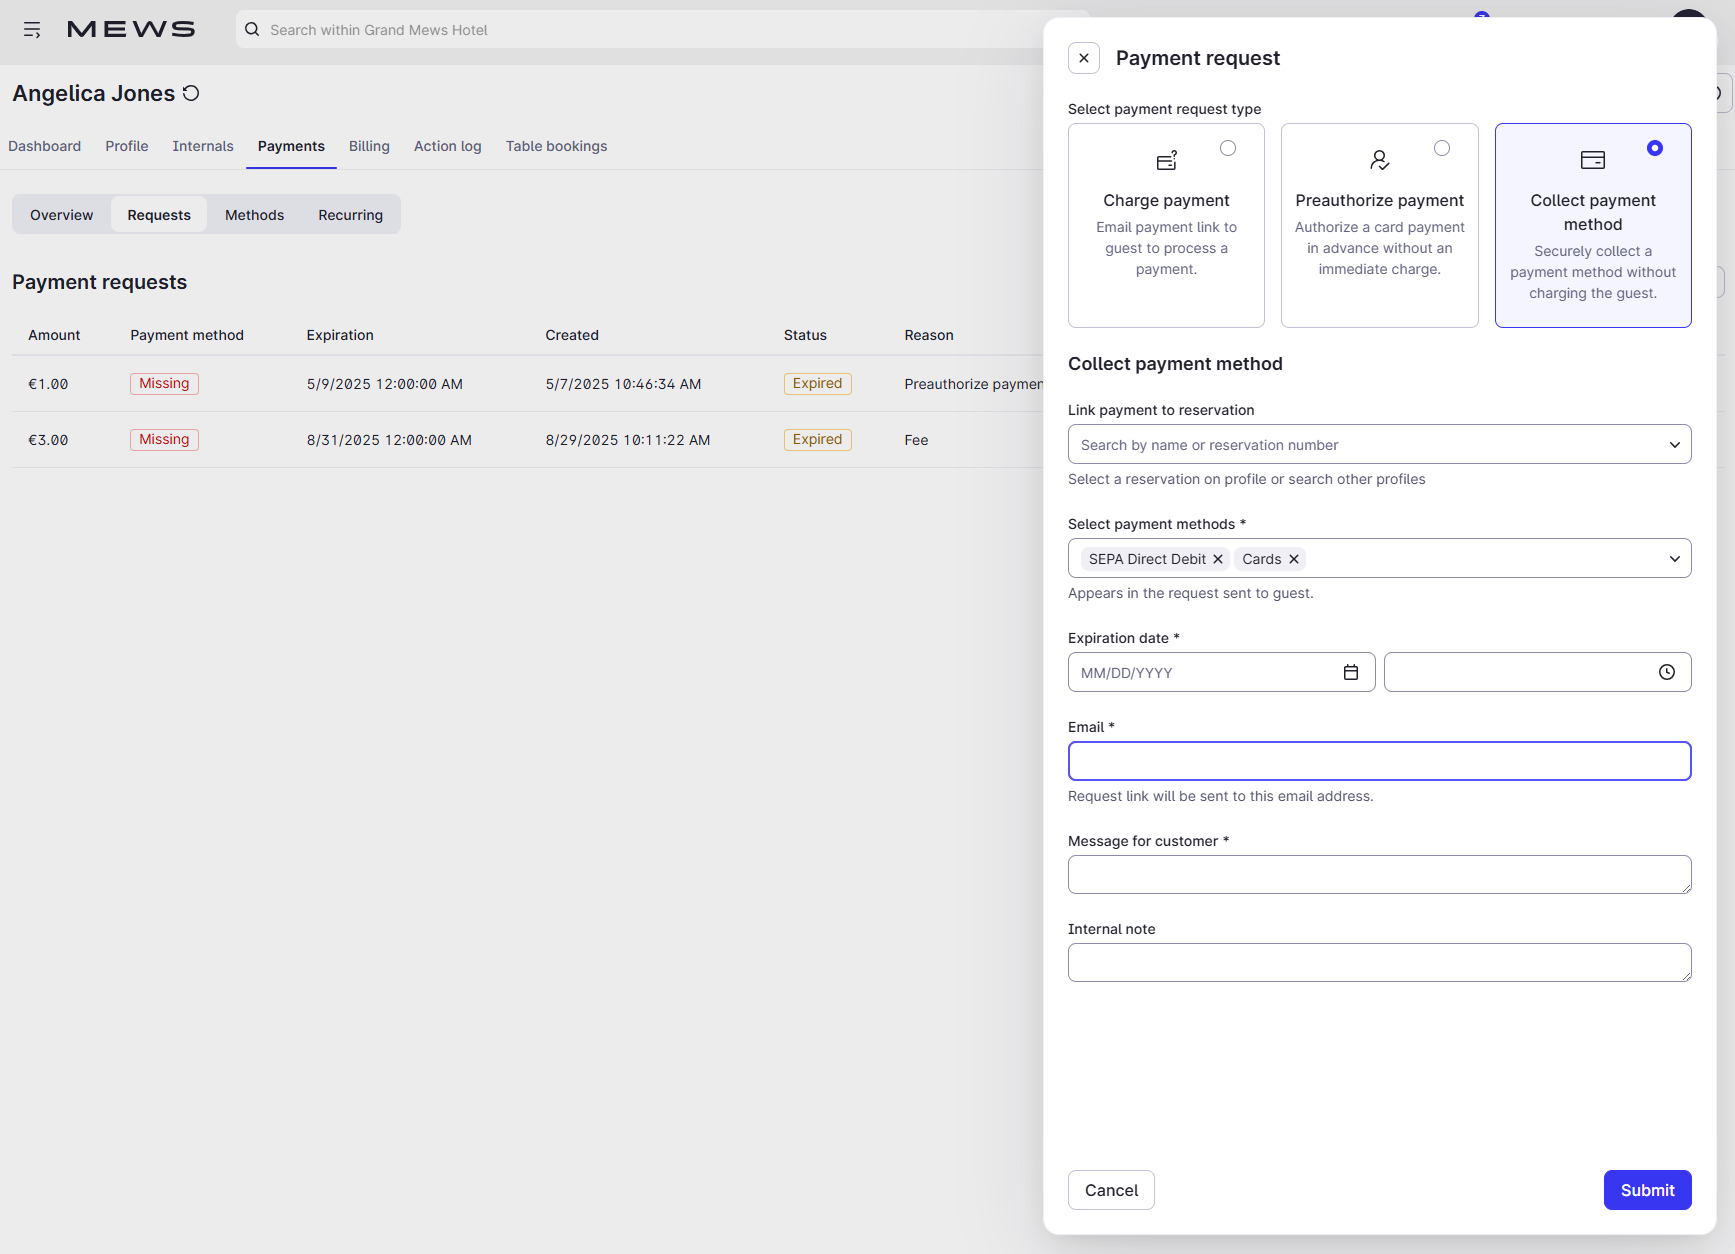This screenshot has height=1254, width=1735.
Task: Click the search magnifier icon
Action: tap(252, 29)
